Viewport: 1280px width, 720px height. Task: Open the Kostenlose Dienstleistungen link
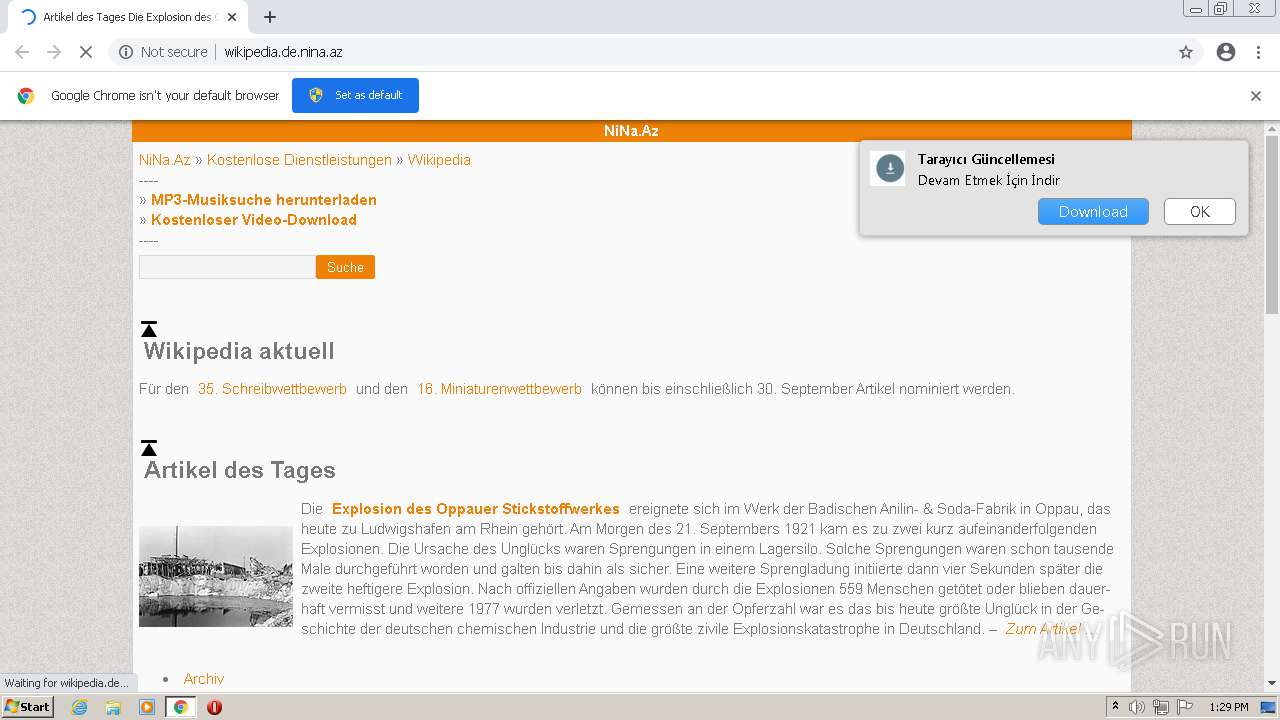coord(299,160)
